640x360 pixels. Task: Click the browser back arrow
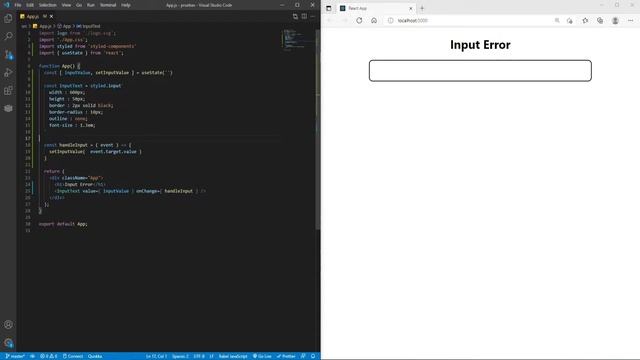pyautogui.click(x=330, y=20)
